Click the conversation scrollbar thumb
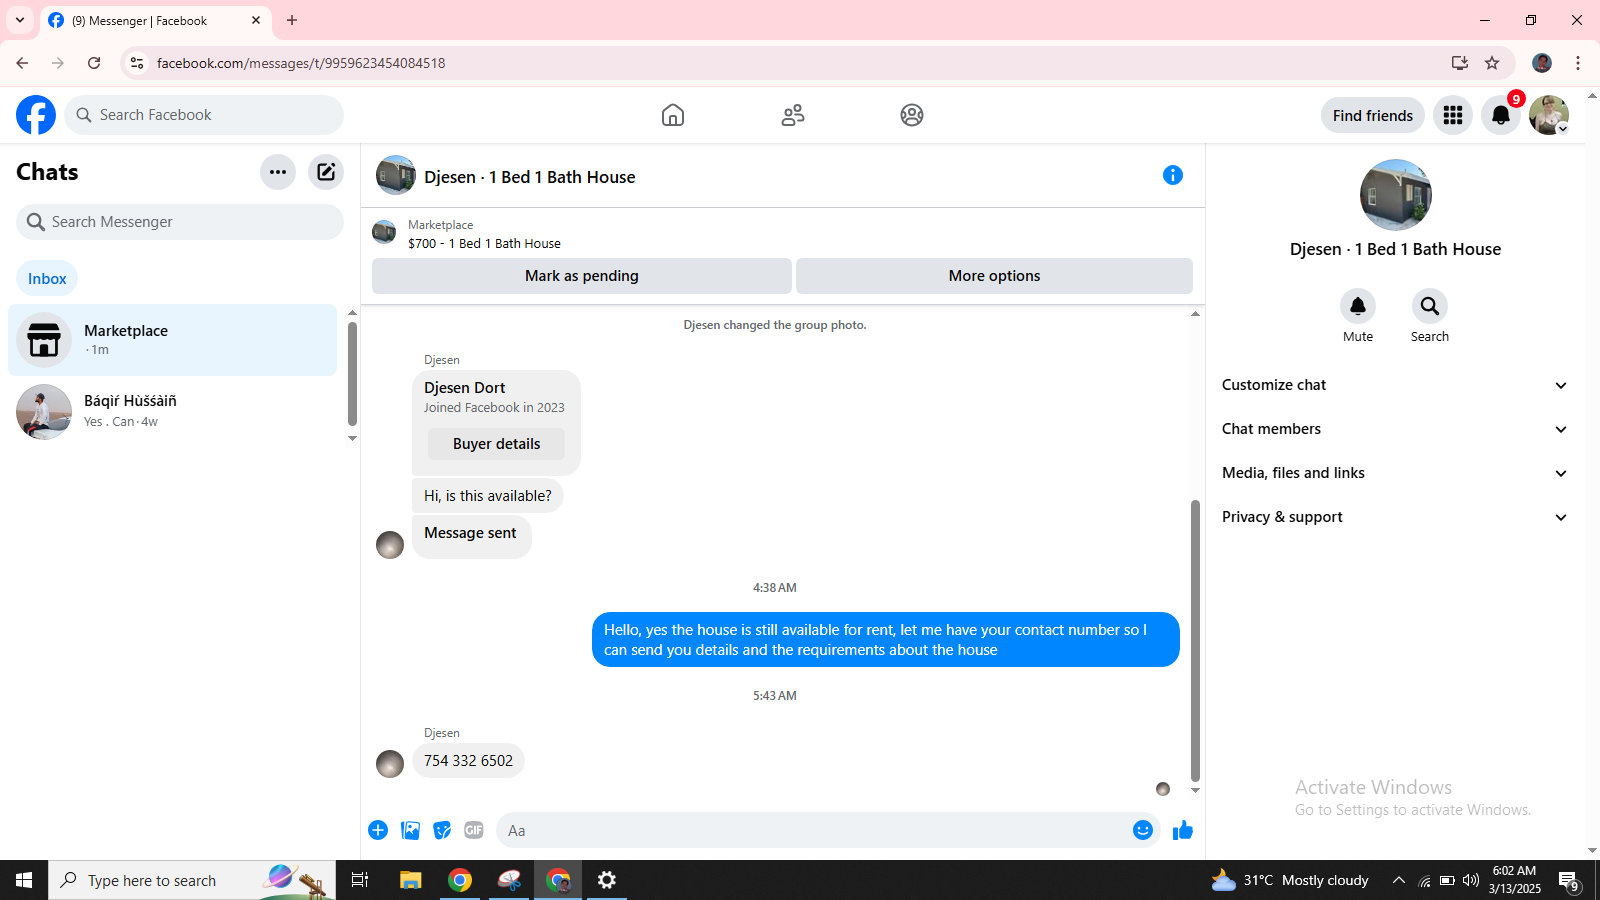This screenshot has width=1600, height=900. [1195, 640]
